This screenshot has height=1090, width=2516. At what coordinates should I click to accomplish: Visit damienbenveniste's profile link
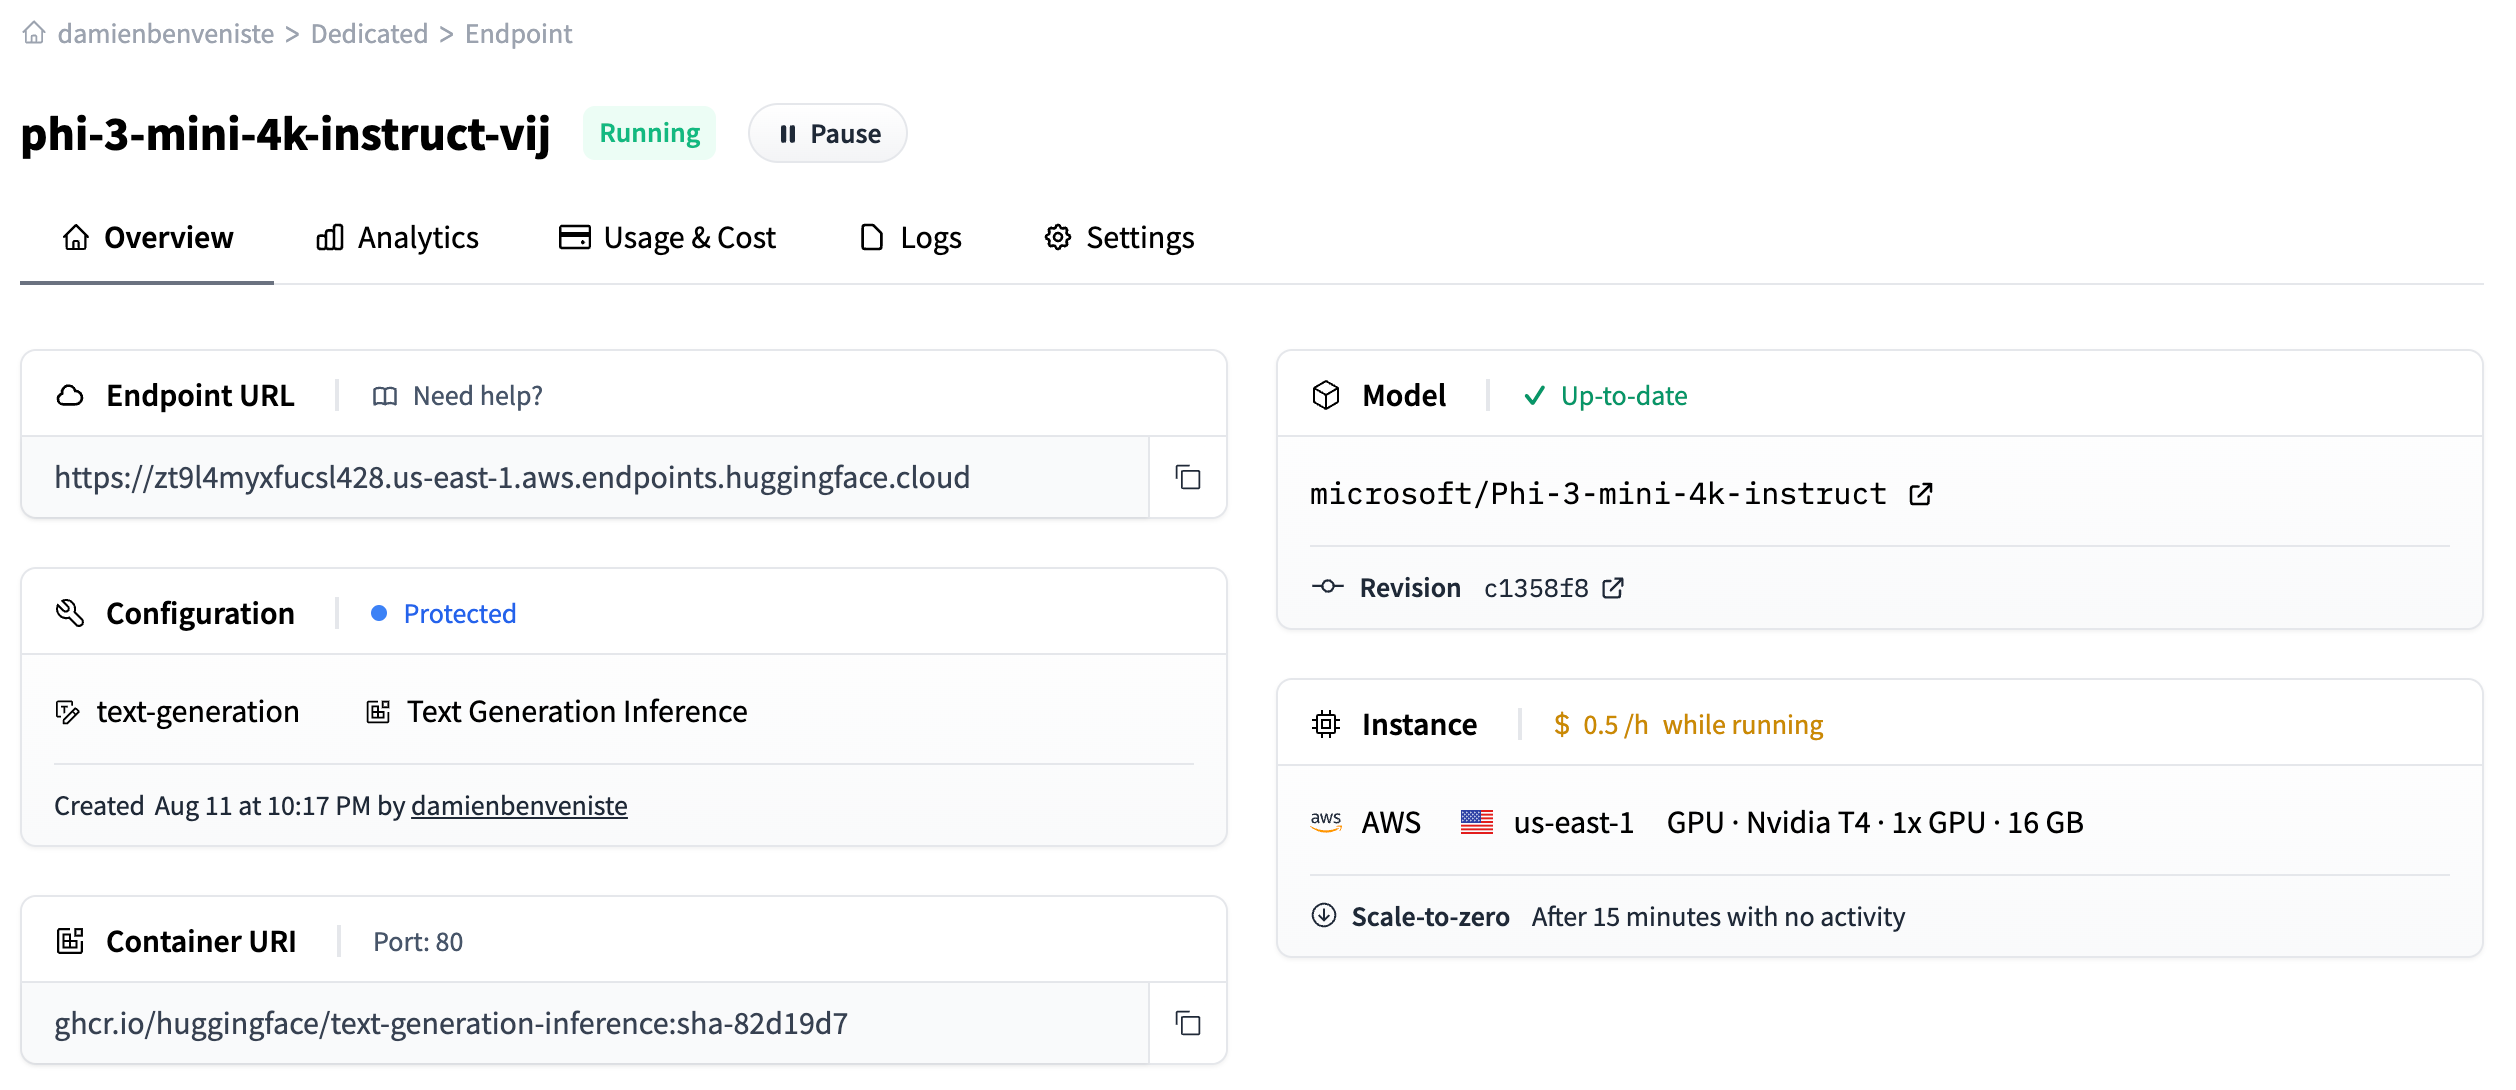point(518,805)
